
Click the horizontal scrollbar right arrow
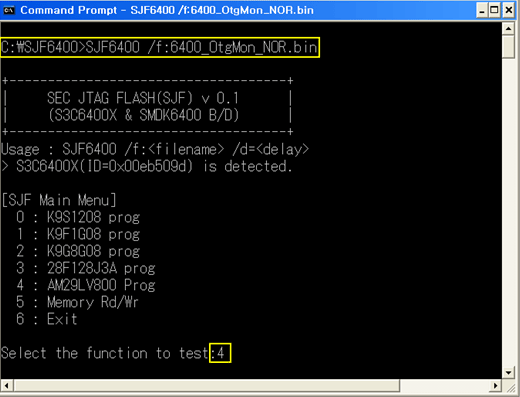coord(496,386)
